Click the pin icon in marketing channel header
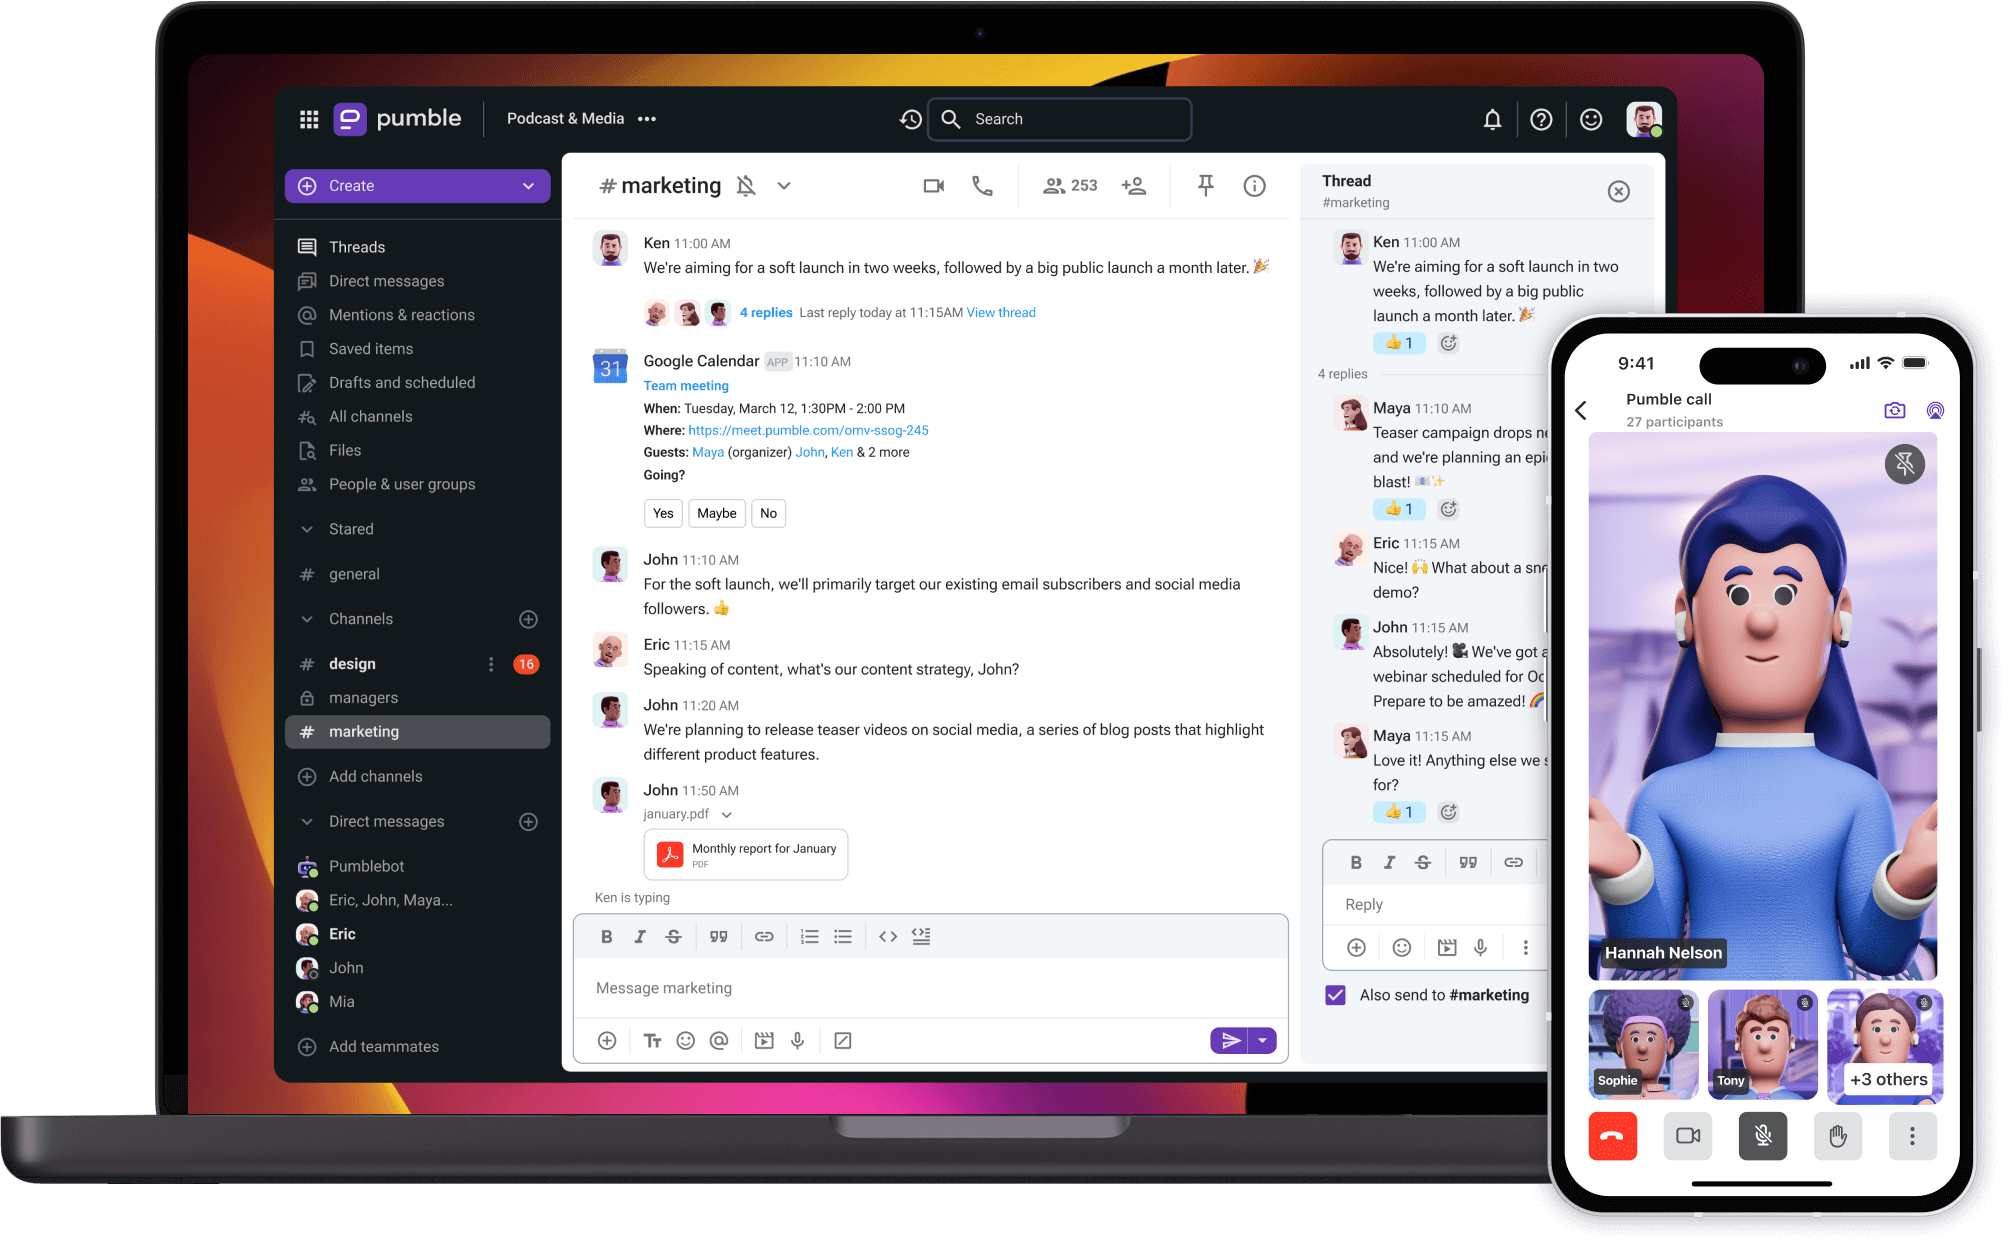This screenshot has height=1245, width=2009. (1205, 184)
